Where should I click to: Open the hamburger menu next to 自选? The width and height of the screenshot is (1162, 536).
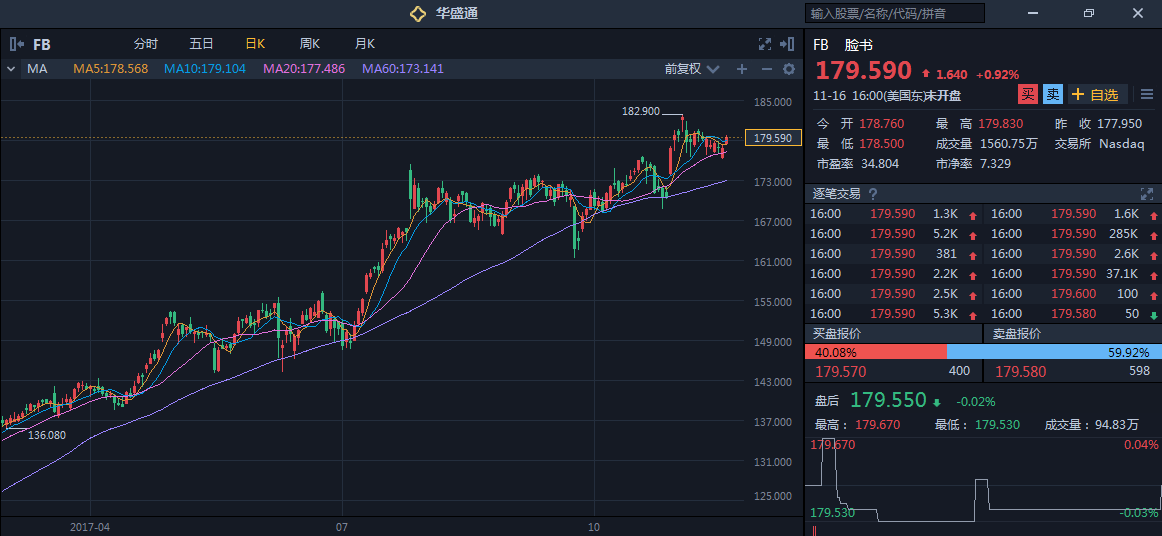pyautogui.click(x=1146, y=95)
